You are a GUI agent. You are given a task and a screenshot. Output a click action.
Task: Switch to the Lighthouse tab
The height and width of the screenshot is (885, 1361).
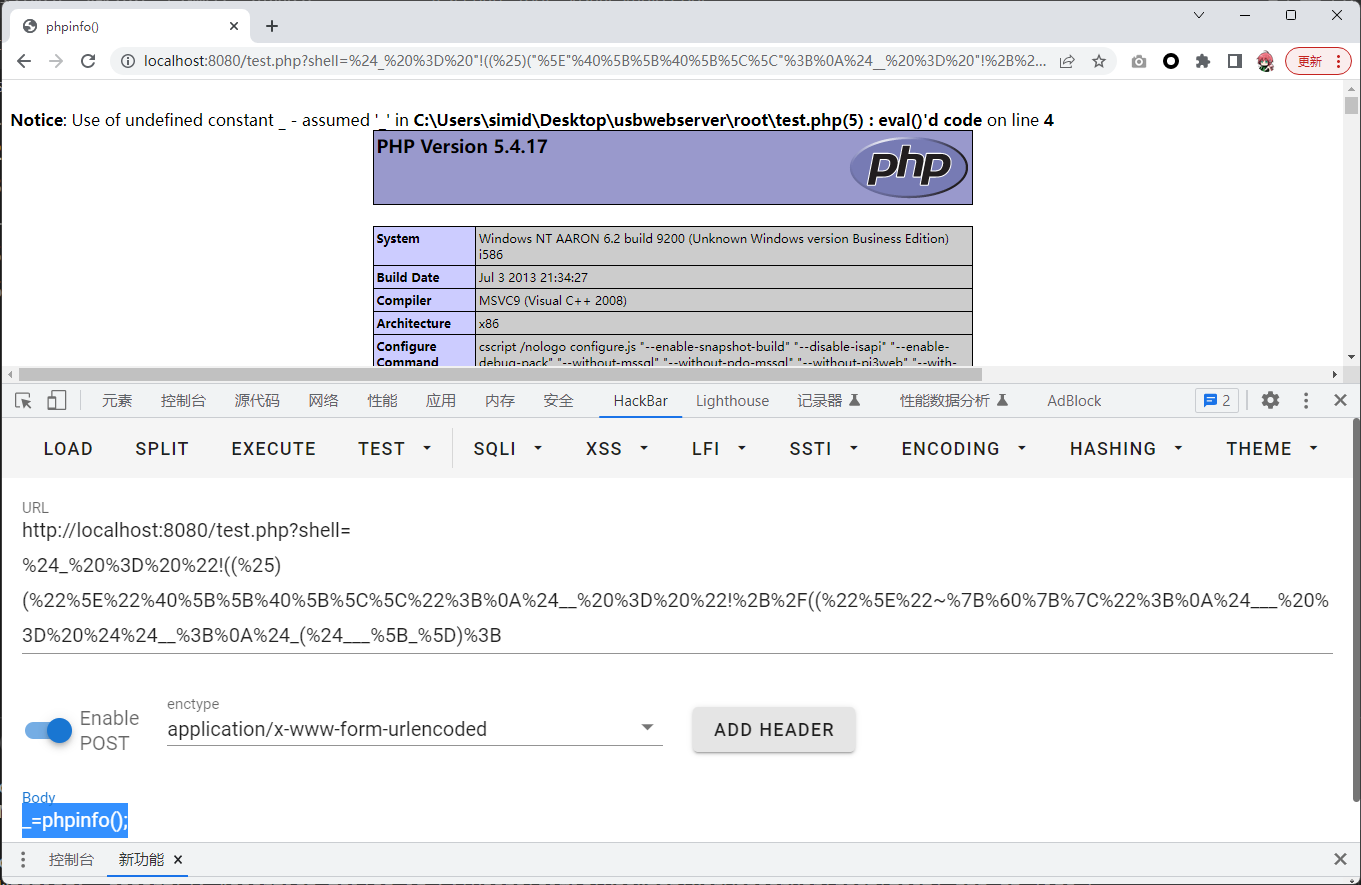click(732, 401)
